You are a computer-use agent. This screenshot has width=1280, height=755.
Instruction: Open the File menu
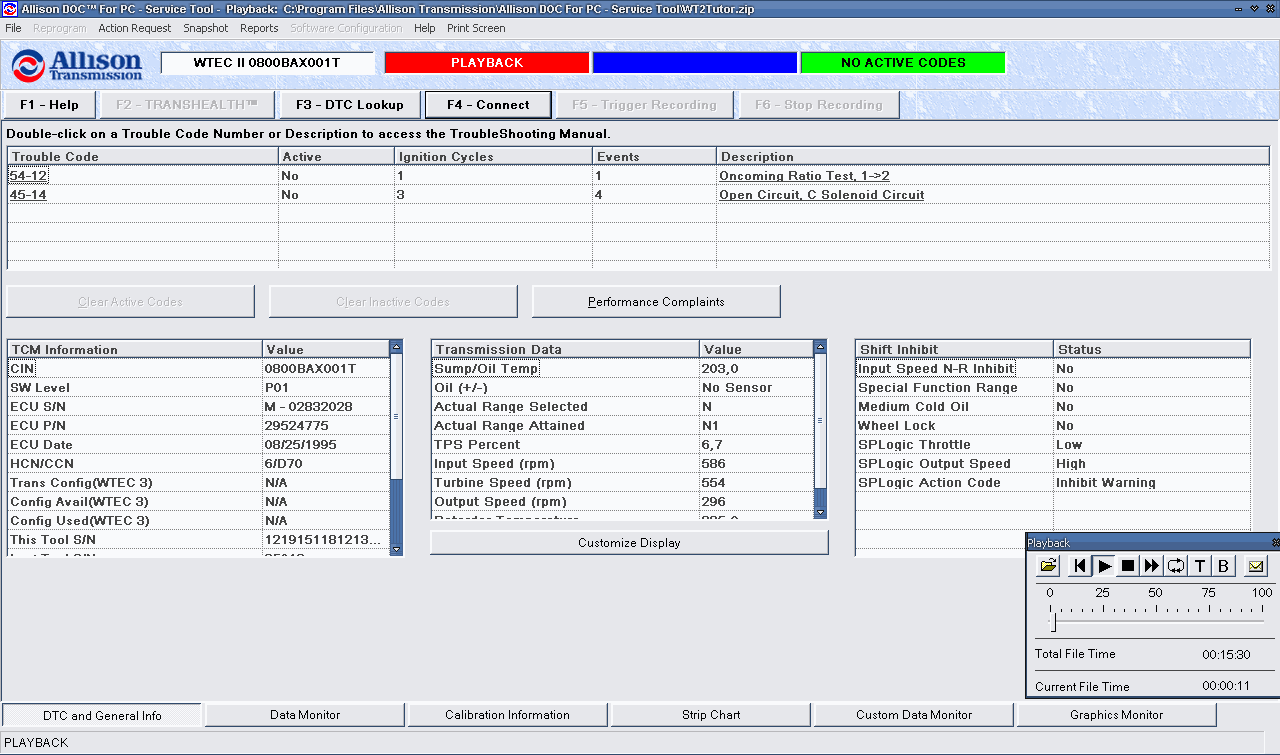(x=13, y=28)
